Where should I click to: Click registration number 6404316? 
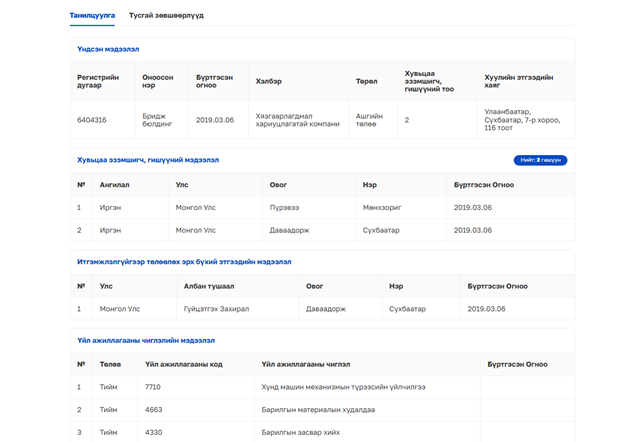92,120
